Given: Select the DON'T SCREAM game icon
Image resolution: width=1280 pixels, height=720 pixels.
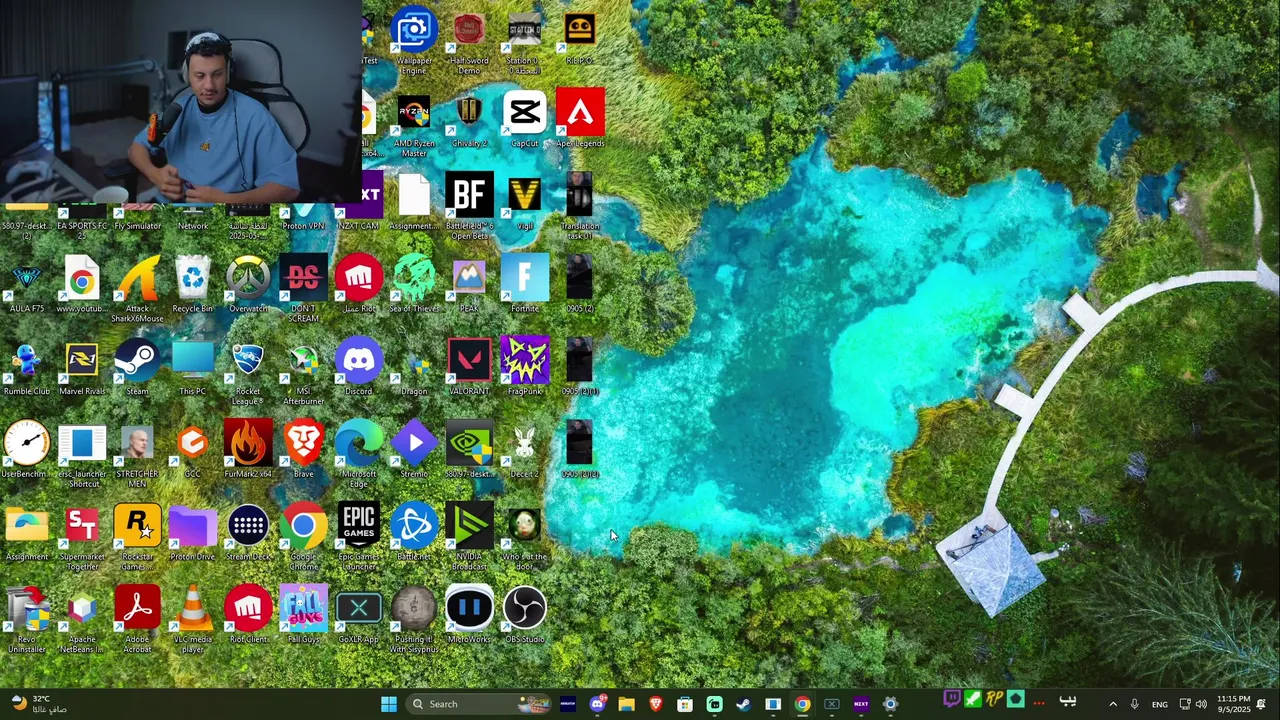Looking at the screenshot, I should click(303, 288).
